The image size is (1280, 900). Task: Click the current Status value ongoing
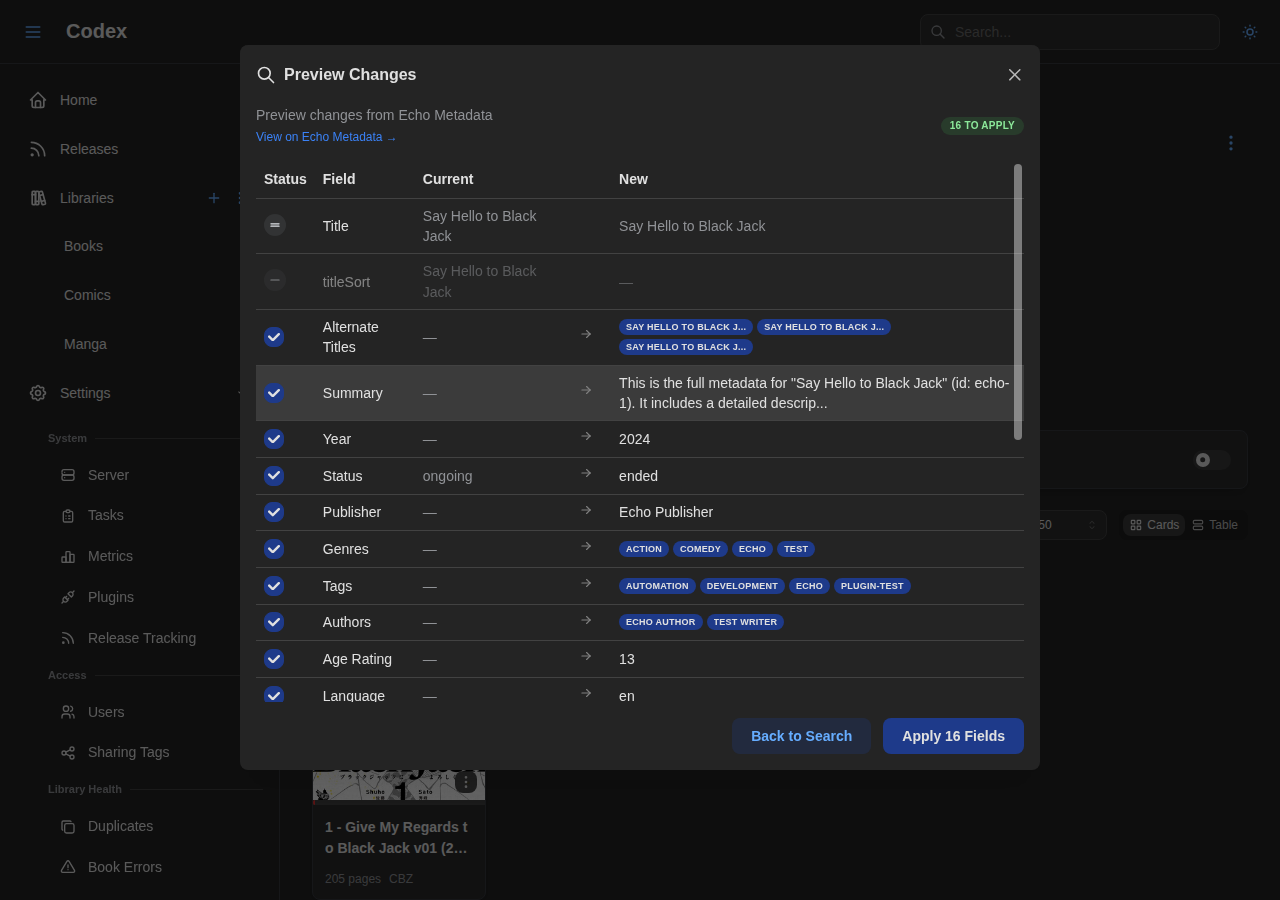pos(447,476)
